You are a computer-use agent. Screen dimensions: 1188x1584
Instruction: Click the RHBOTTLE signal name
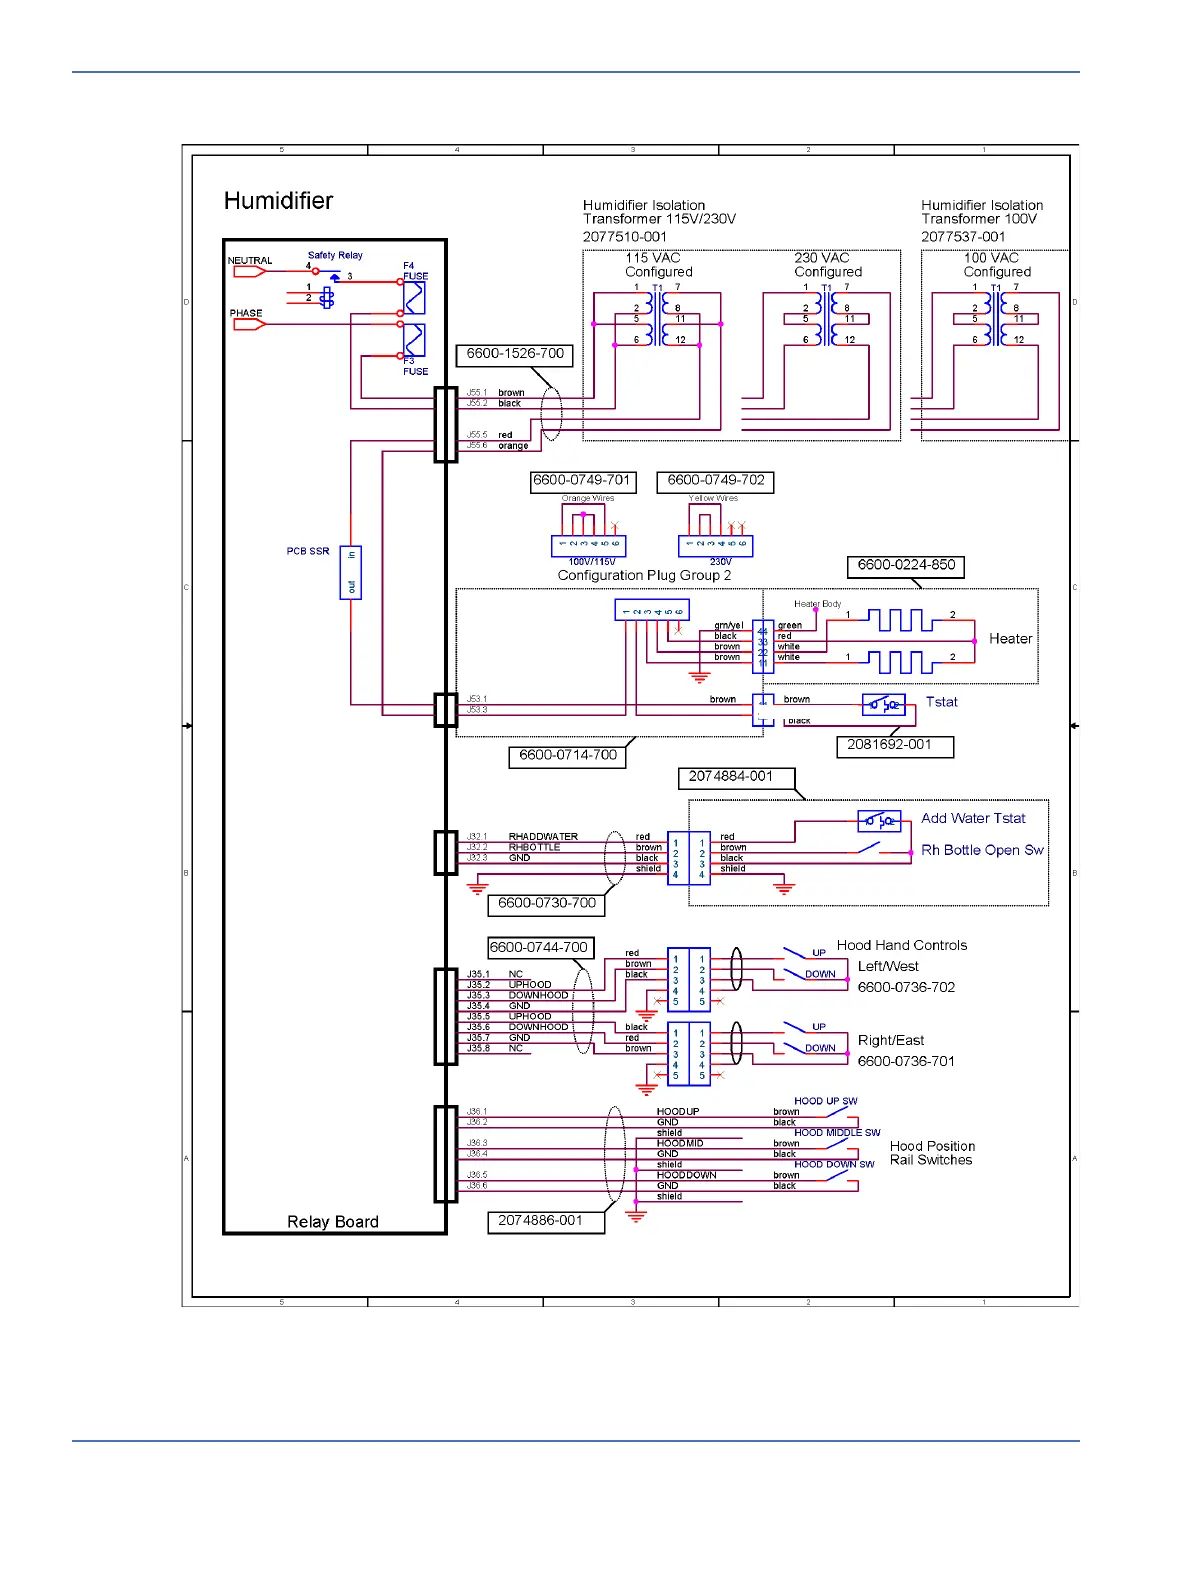535,848
